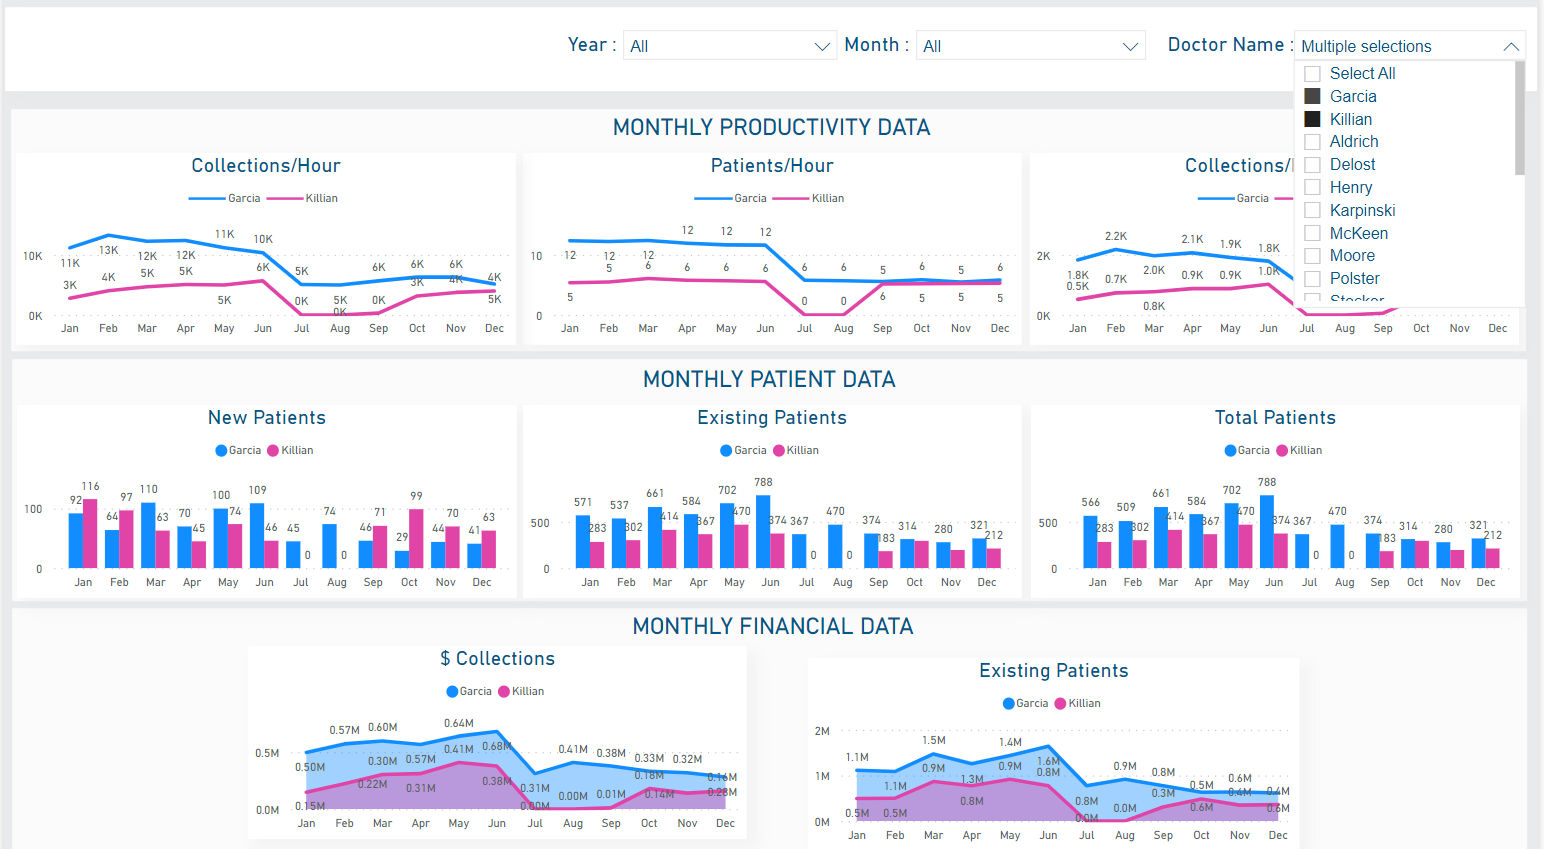Screen dimensions: 1544x849
Task: Click Garcia legend marker in $ Collections chart
Action: [452, 692]
